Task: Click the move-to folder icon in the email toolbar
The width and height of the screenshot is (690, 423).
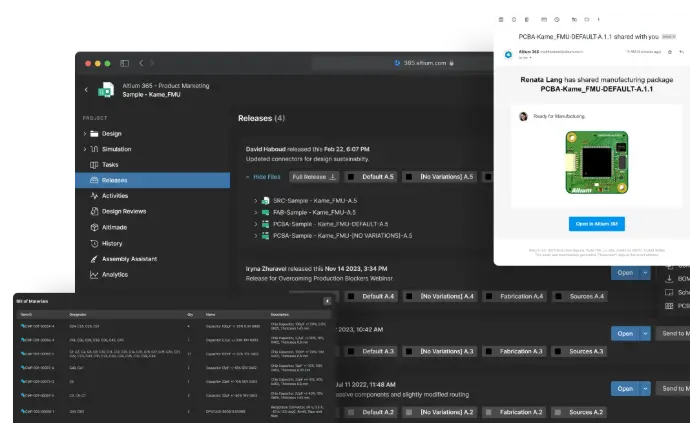Action: 574,19
